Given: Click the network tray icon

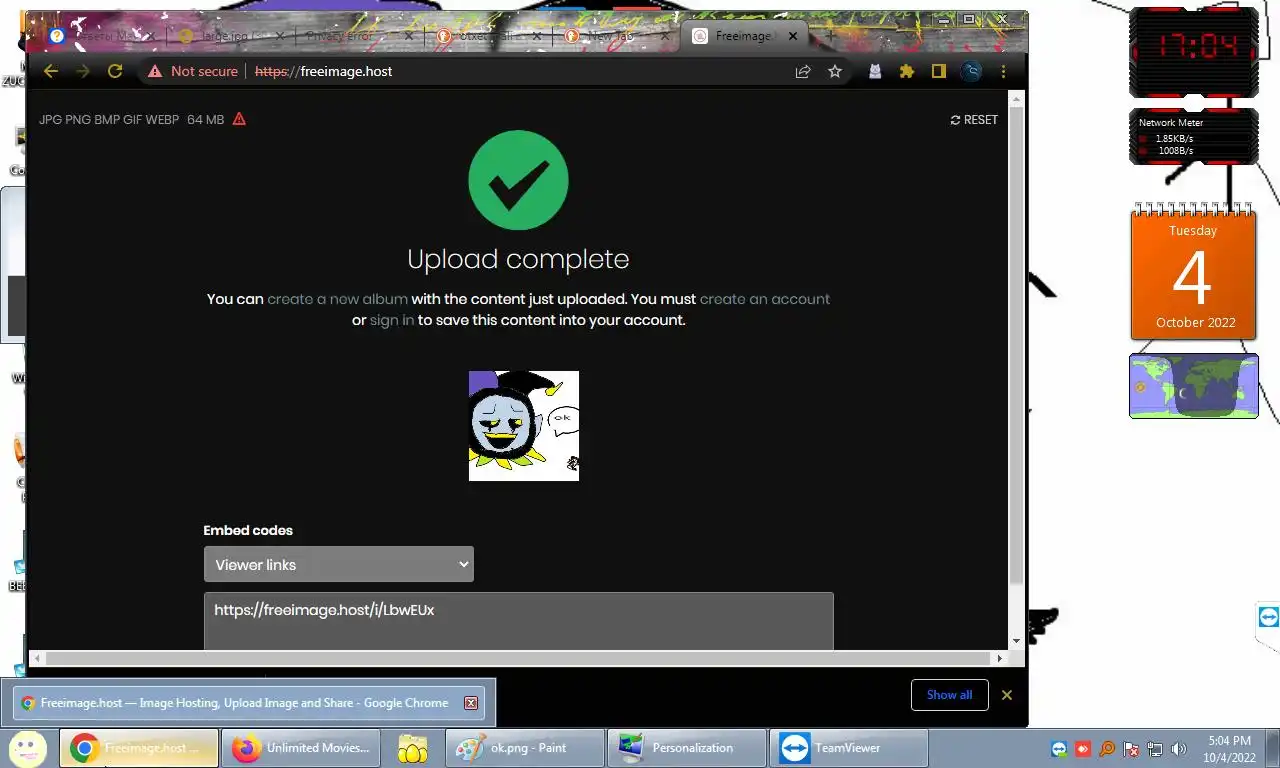Looking at the screenshot, I should click(1155, 749).
